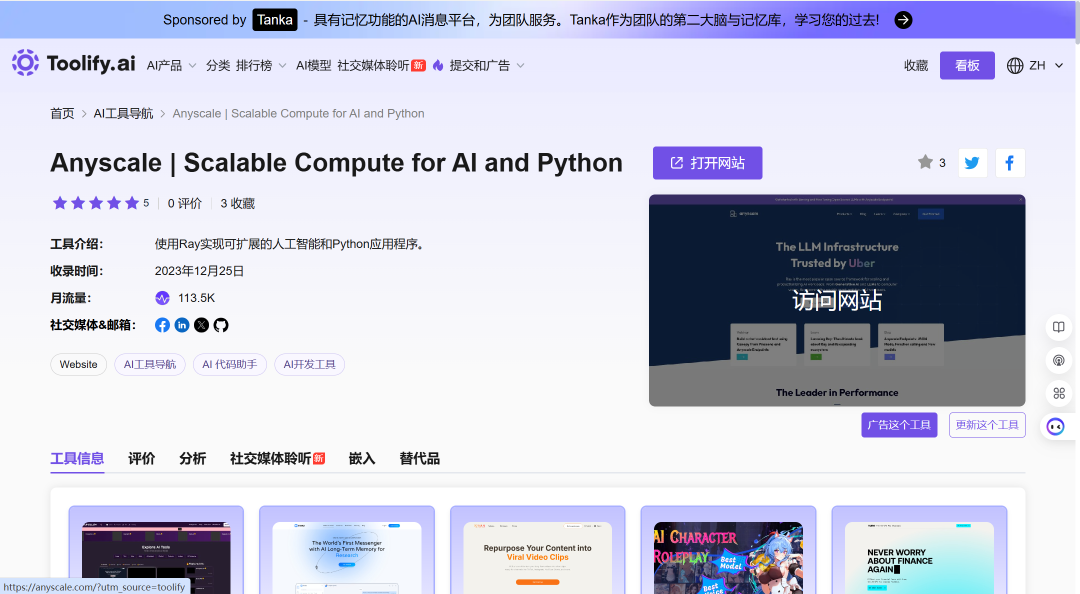Switch to the 嵌入 tab
This screenshot has width=1080, height=594.
pos(362,459)
